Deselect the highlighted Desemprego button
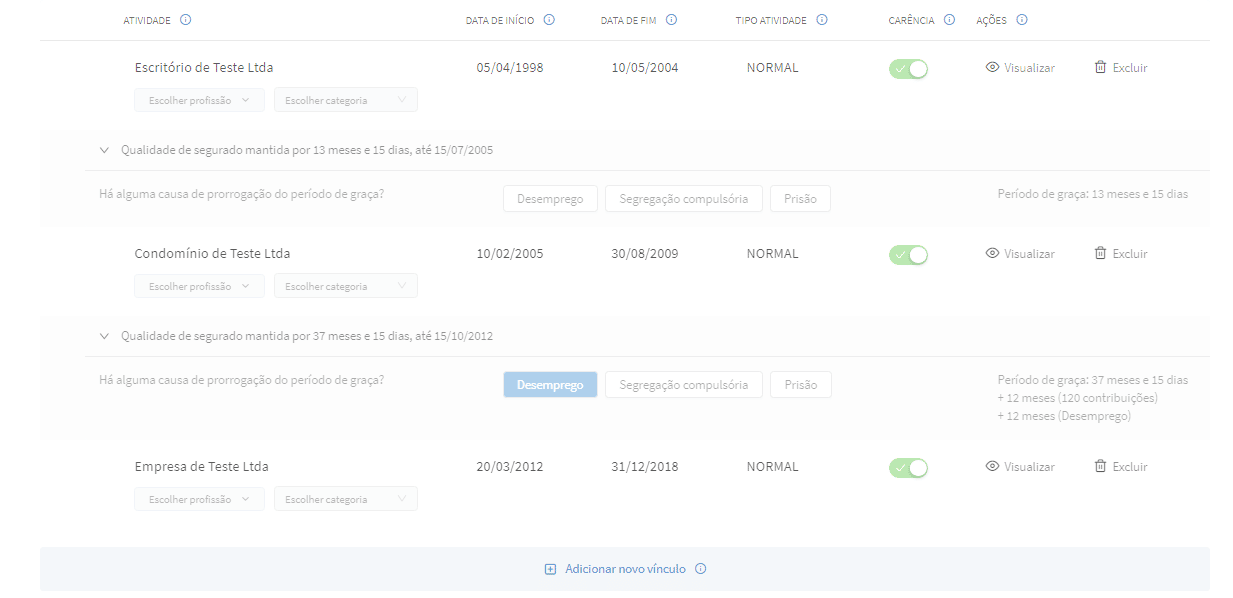Image resolution: width=1233 pixels, height=598 pixels. [550, 385]
